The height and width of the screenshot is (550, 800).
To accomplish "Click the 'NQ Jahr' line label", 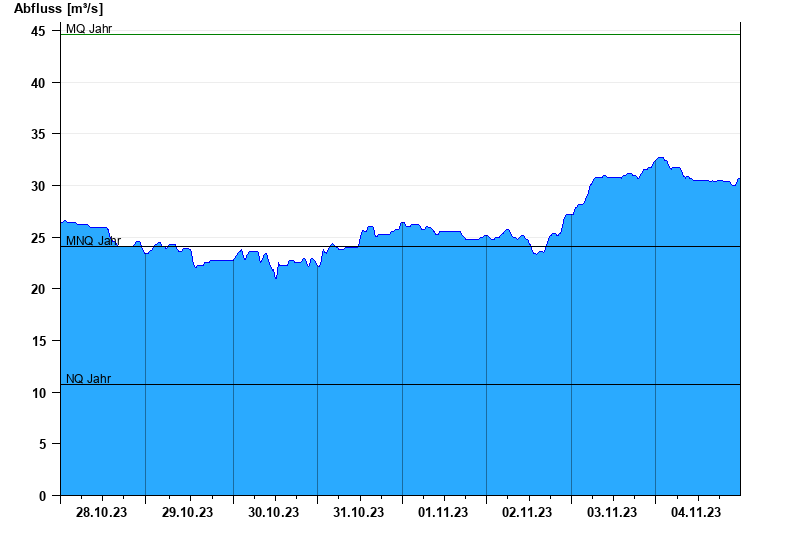I will click(88, 379).
